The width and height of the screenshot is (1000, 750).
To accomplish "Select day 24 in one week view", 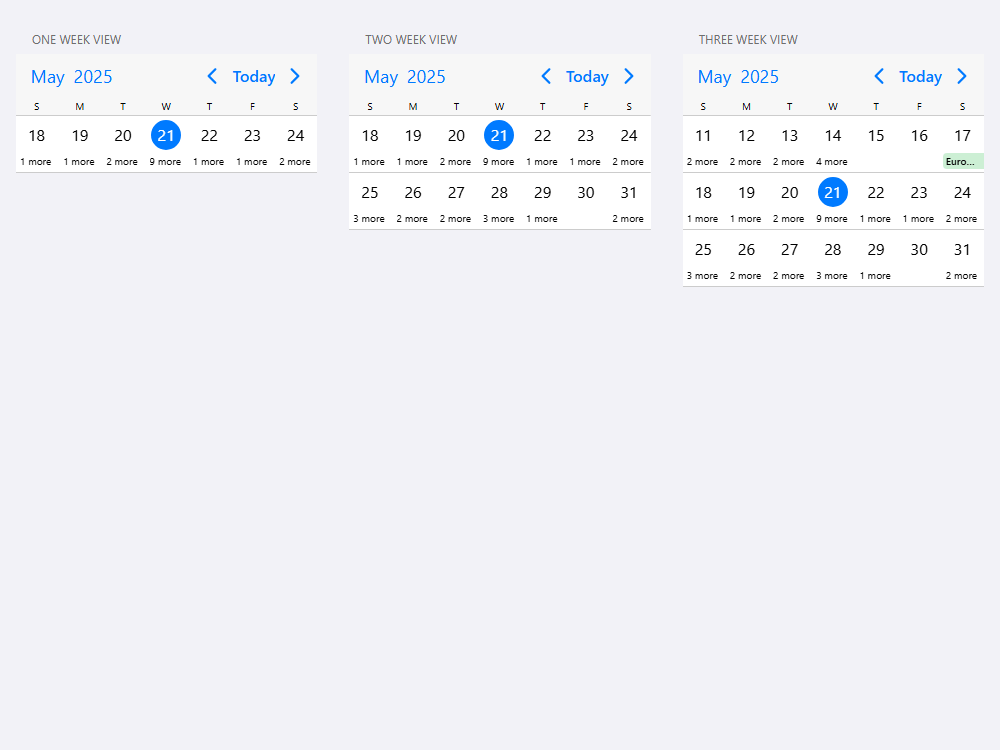I will [295, 135].
